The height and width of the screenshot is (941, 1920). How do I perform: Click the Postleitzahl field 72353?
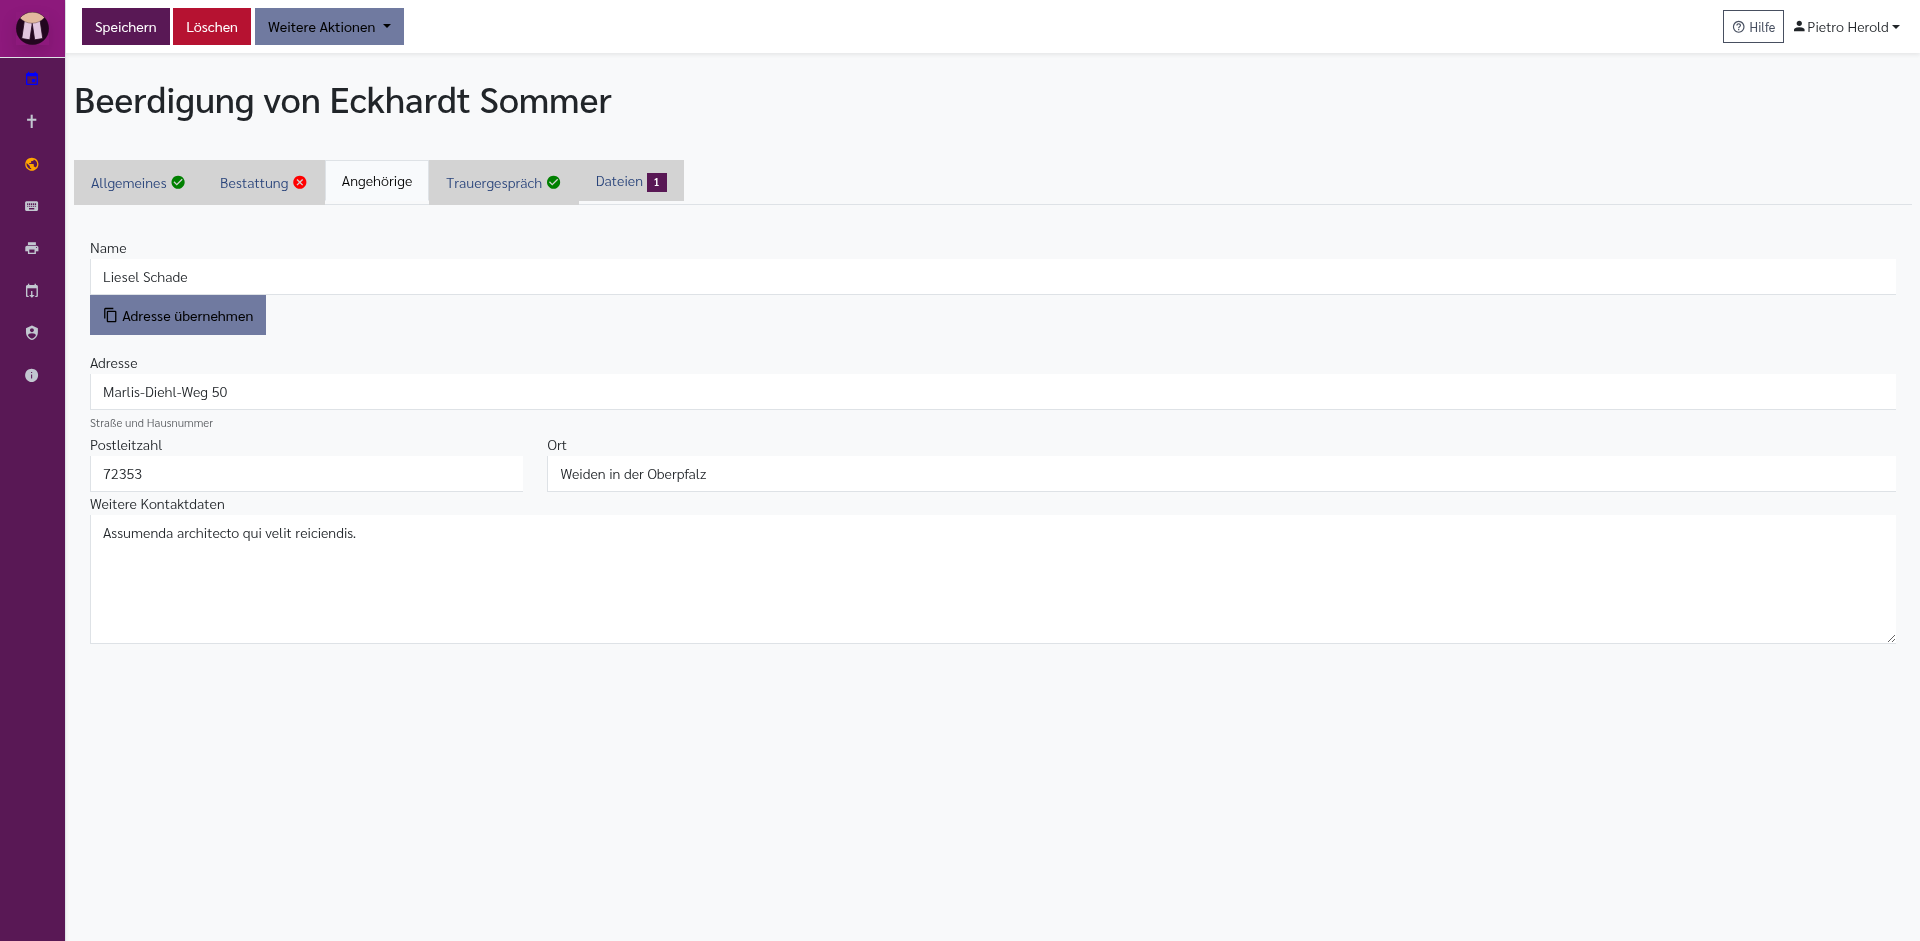click(x=306, y=474)
